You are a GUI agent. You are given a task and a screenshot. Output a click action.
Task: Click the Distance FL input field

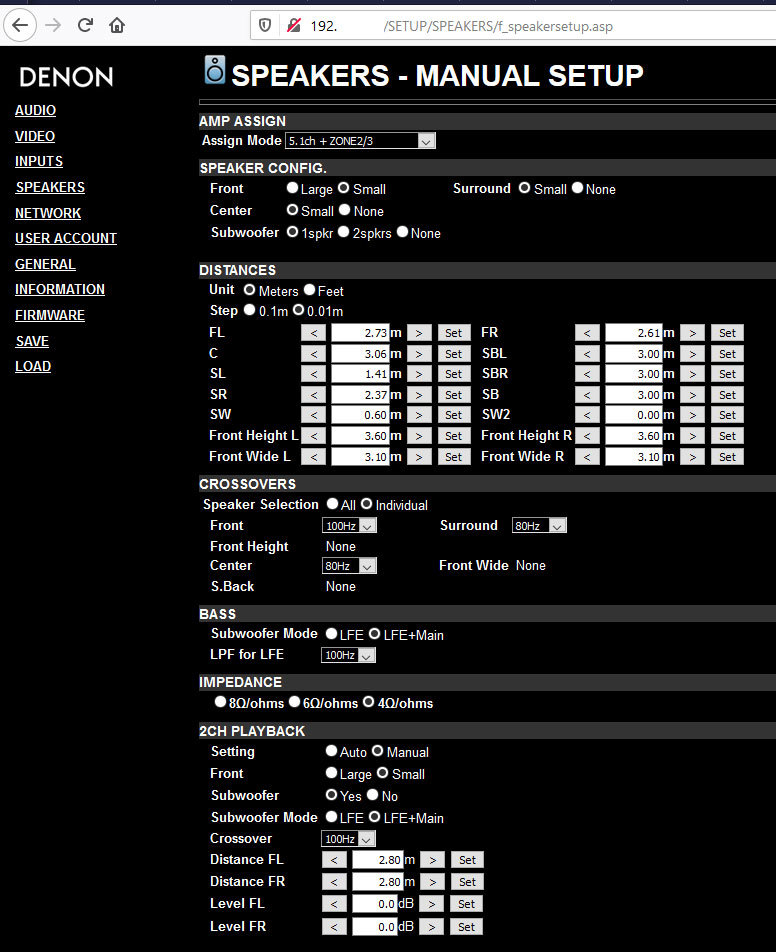click(x=377, y=860)
